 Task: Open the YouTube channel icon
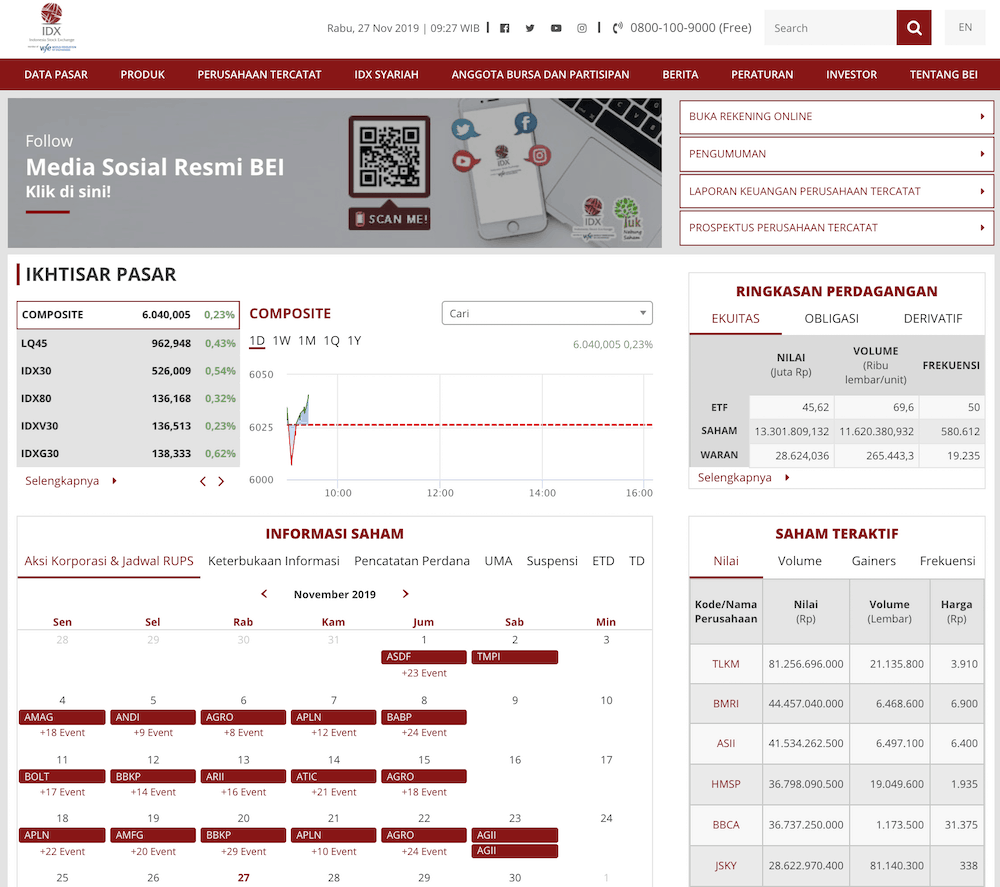(556, 28)
